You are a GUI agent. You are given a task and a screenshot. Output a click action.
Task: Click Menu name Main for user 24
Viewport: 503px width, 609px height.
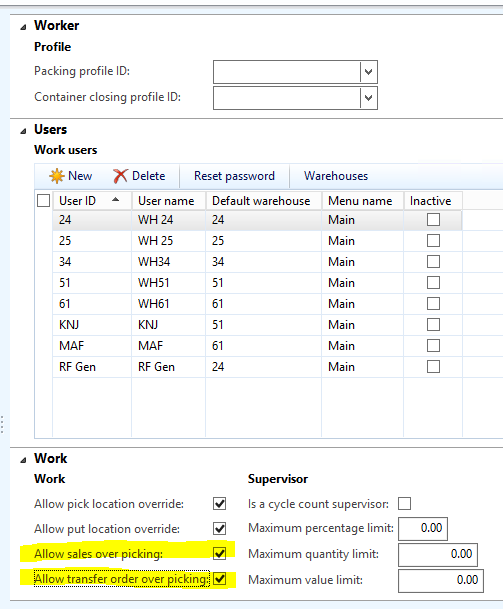pyautogui.click(x=362, y=220)
